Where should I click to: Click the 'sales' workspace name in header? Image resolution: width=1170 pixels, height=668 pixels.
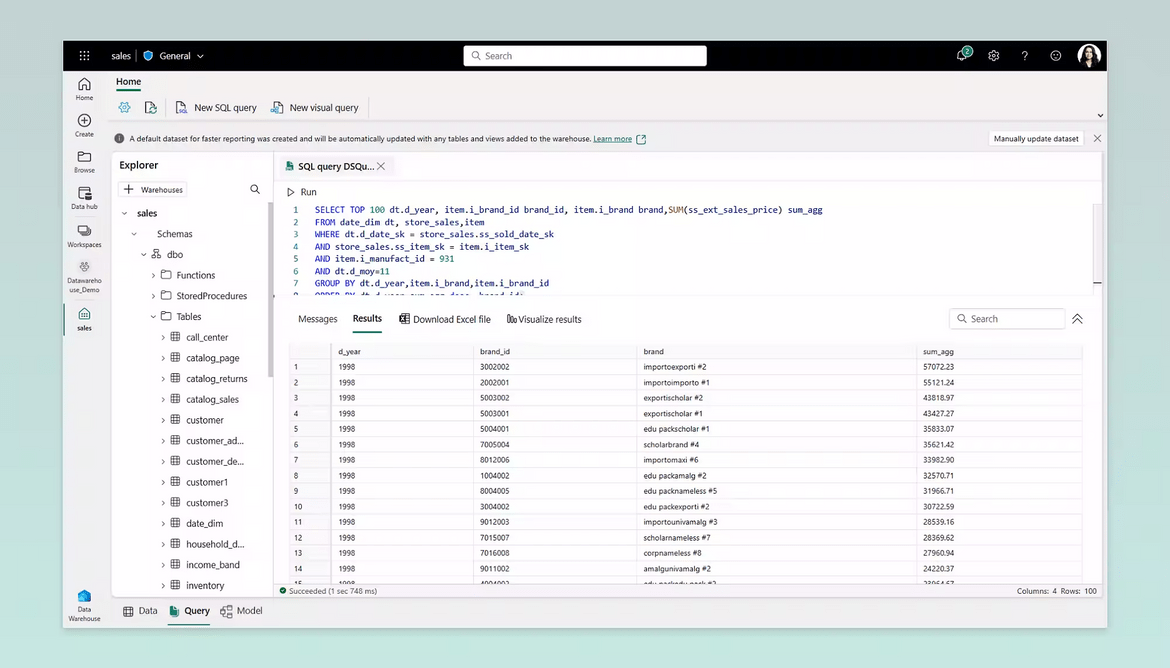pos(121,56)
